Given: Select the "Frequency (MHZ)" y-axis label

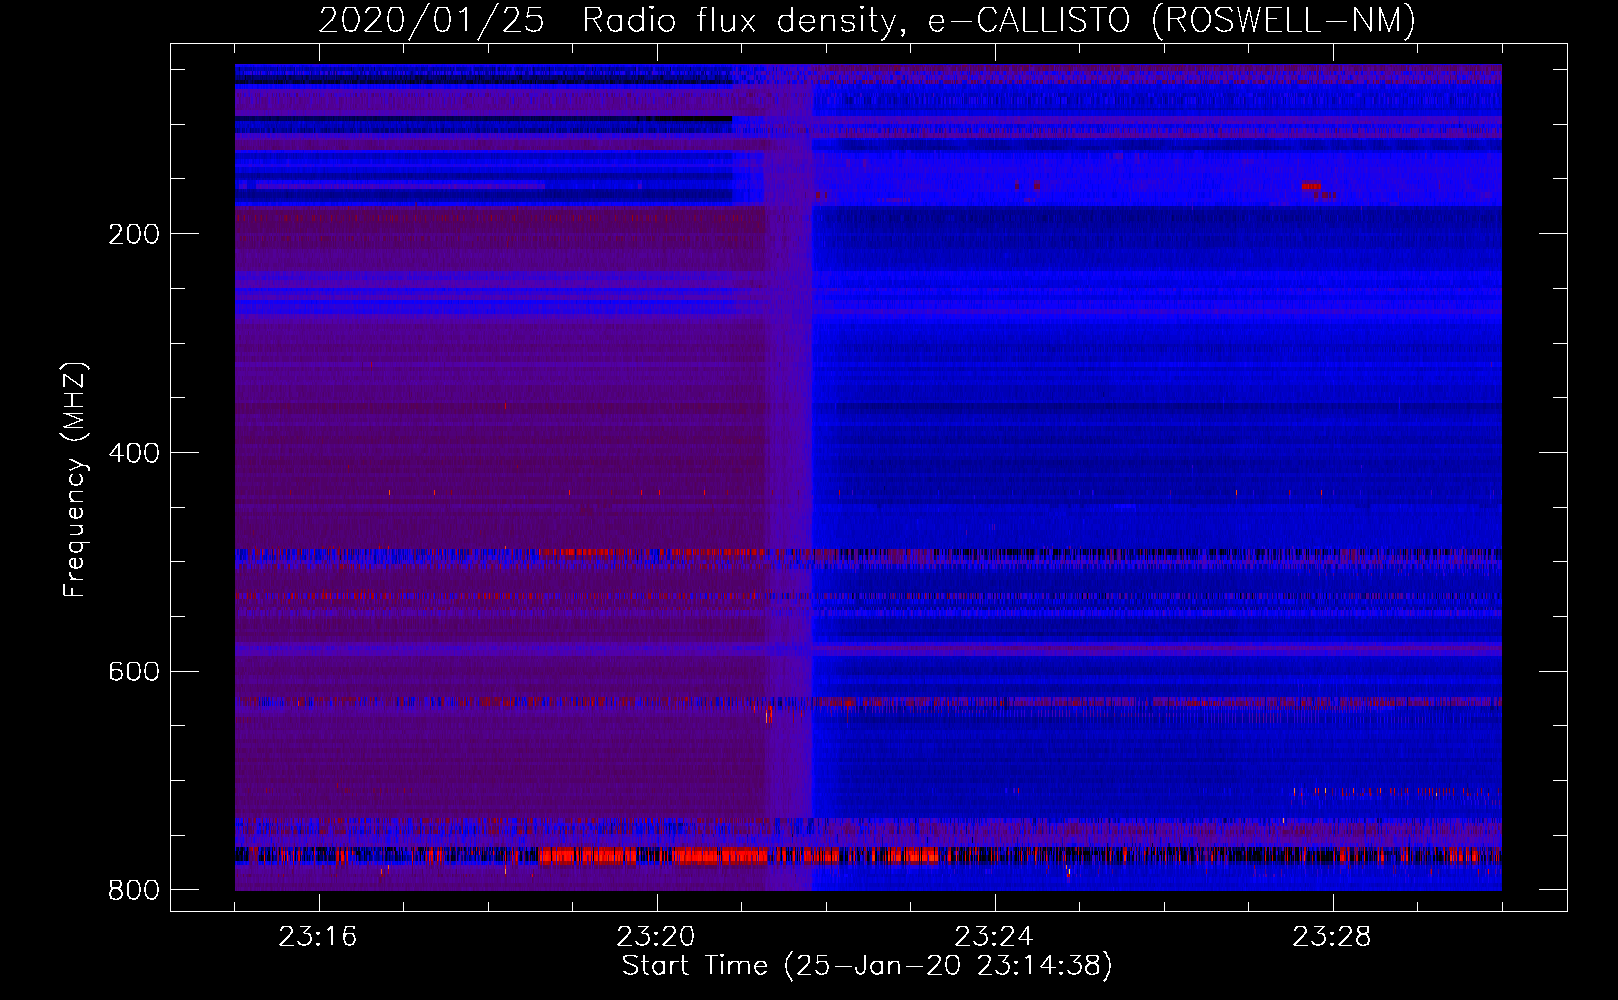Looking at the screenshot, I should (75, 480).
